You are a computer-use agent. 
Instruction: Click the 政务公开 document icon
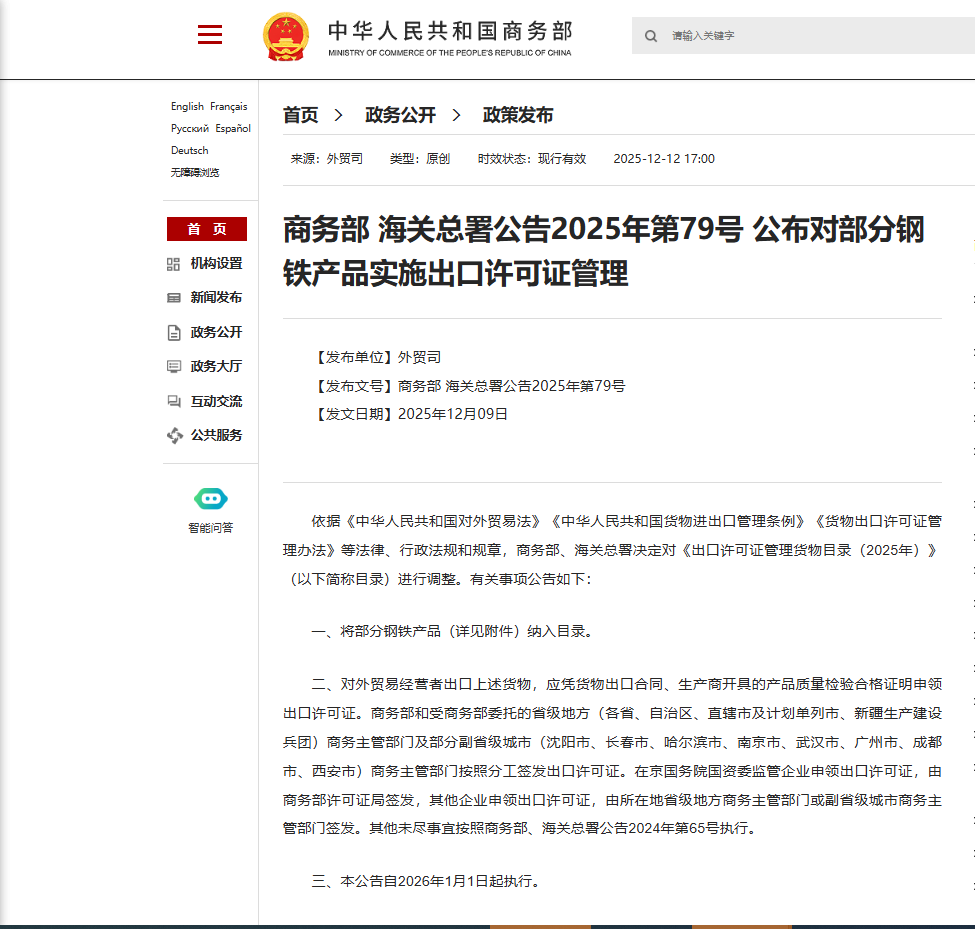click(173, 333)
